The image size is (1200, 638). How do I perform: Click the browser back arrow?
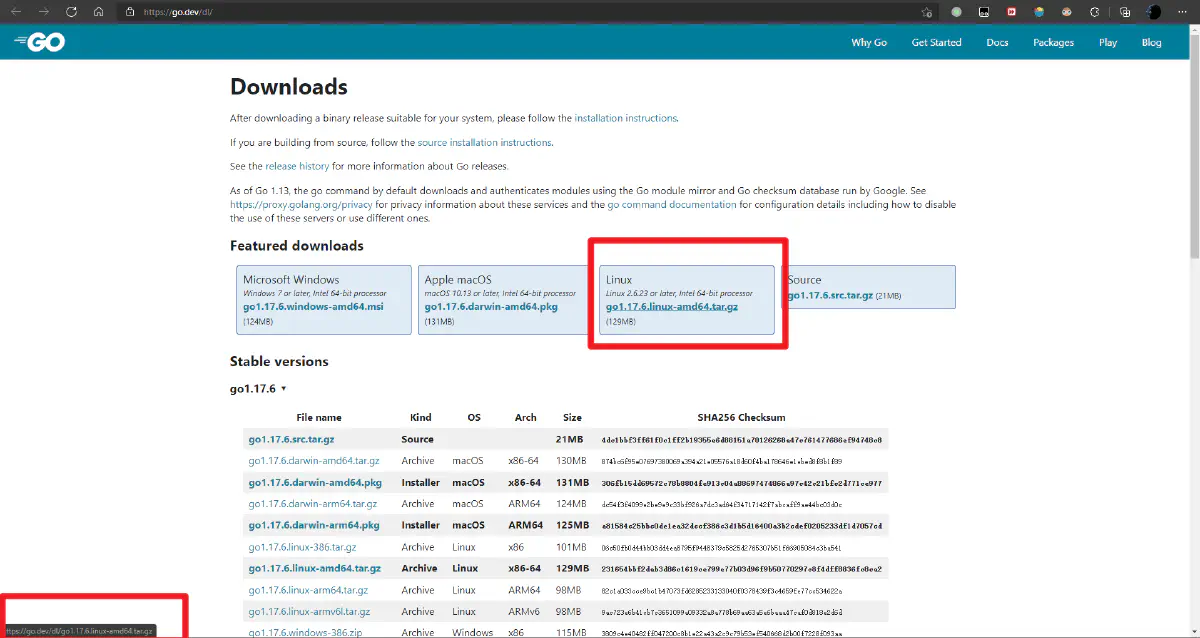(x=16, y=12)
